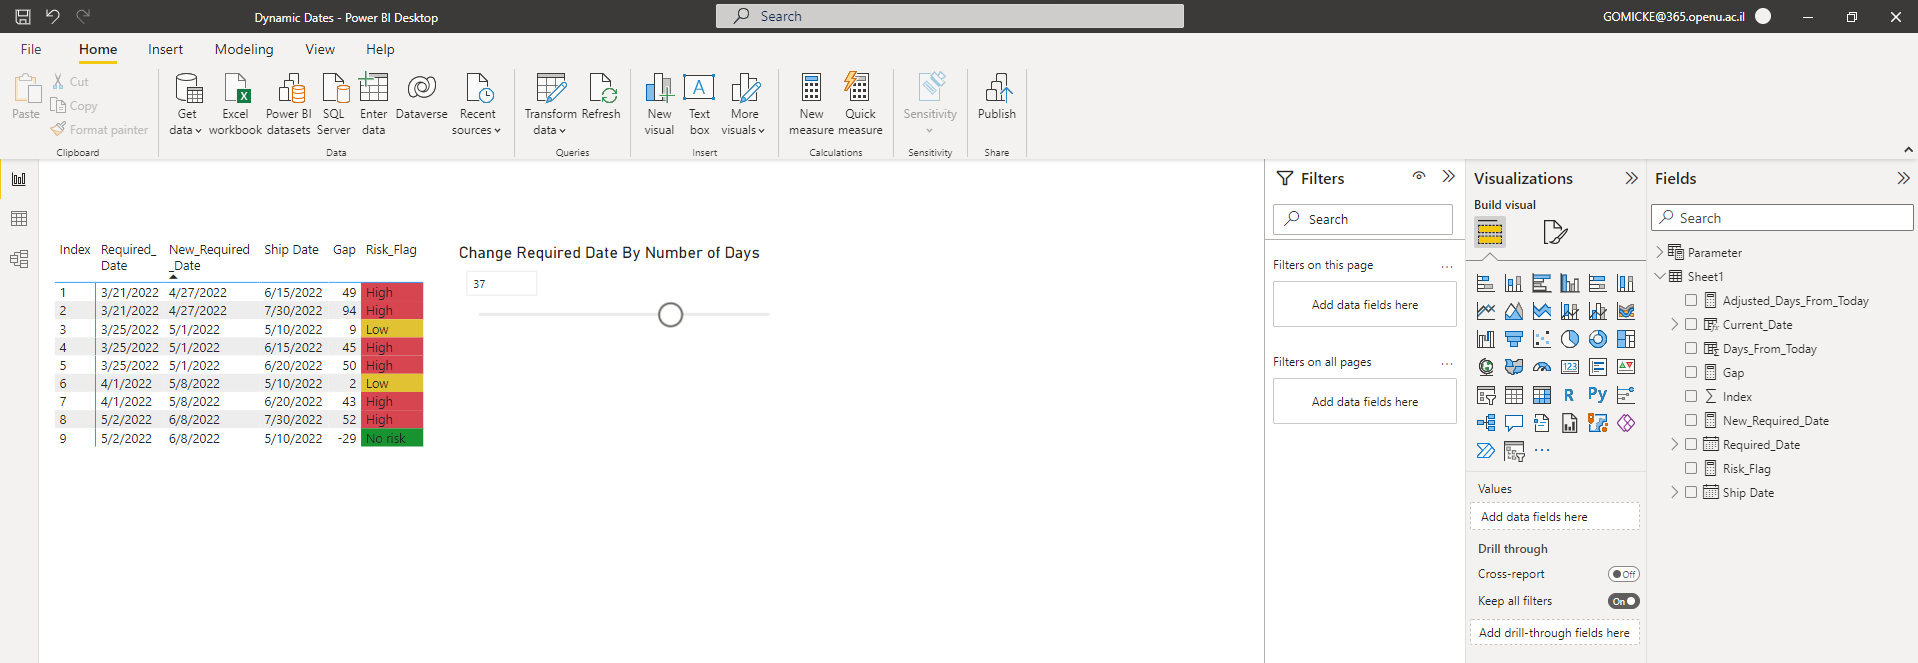Expand the Parameter table

pos(1660,252)
